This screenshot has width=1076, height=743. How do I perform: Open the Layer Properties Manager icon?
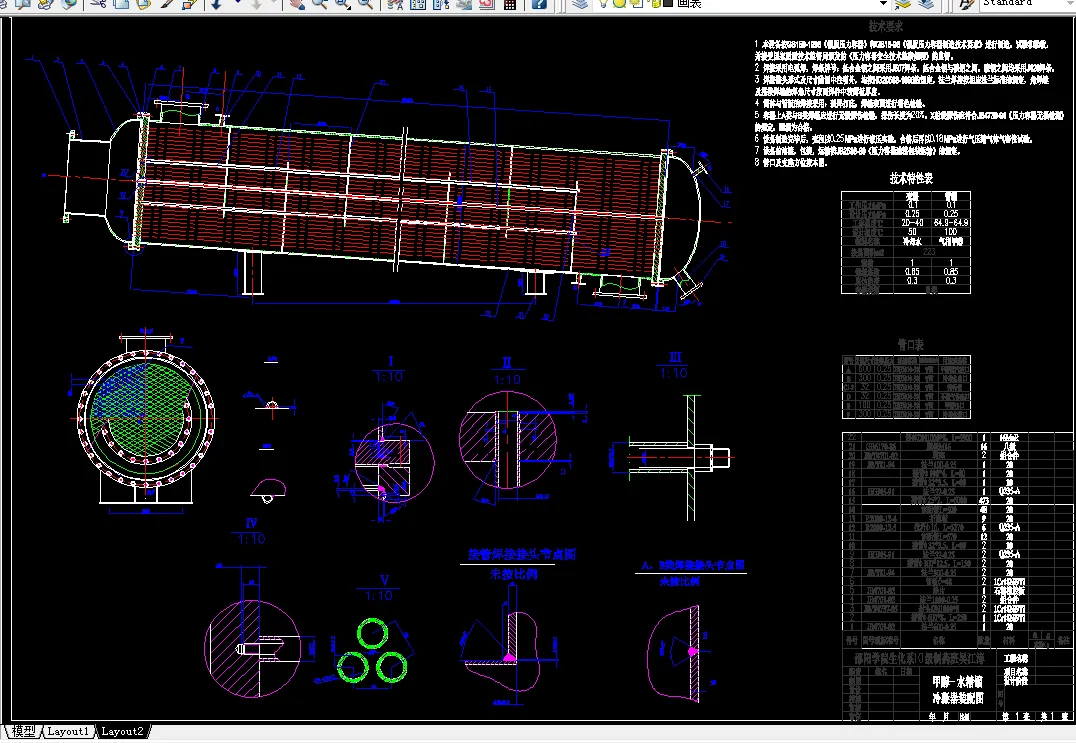click(581, 3)
